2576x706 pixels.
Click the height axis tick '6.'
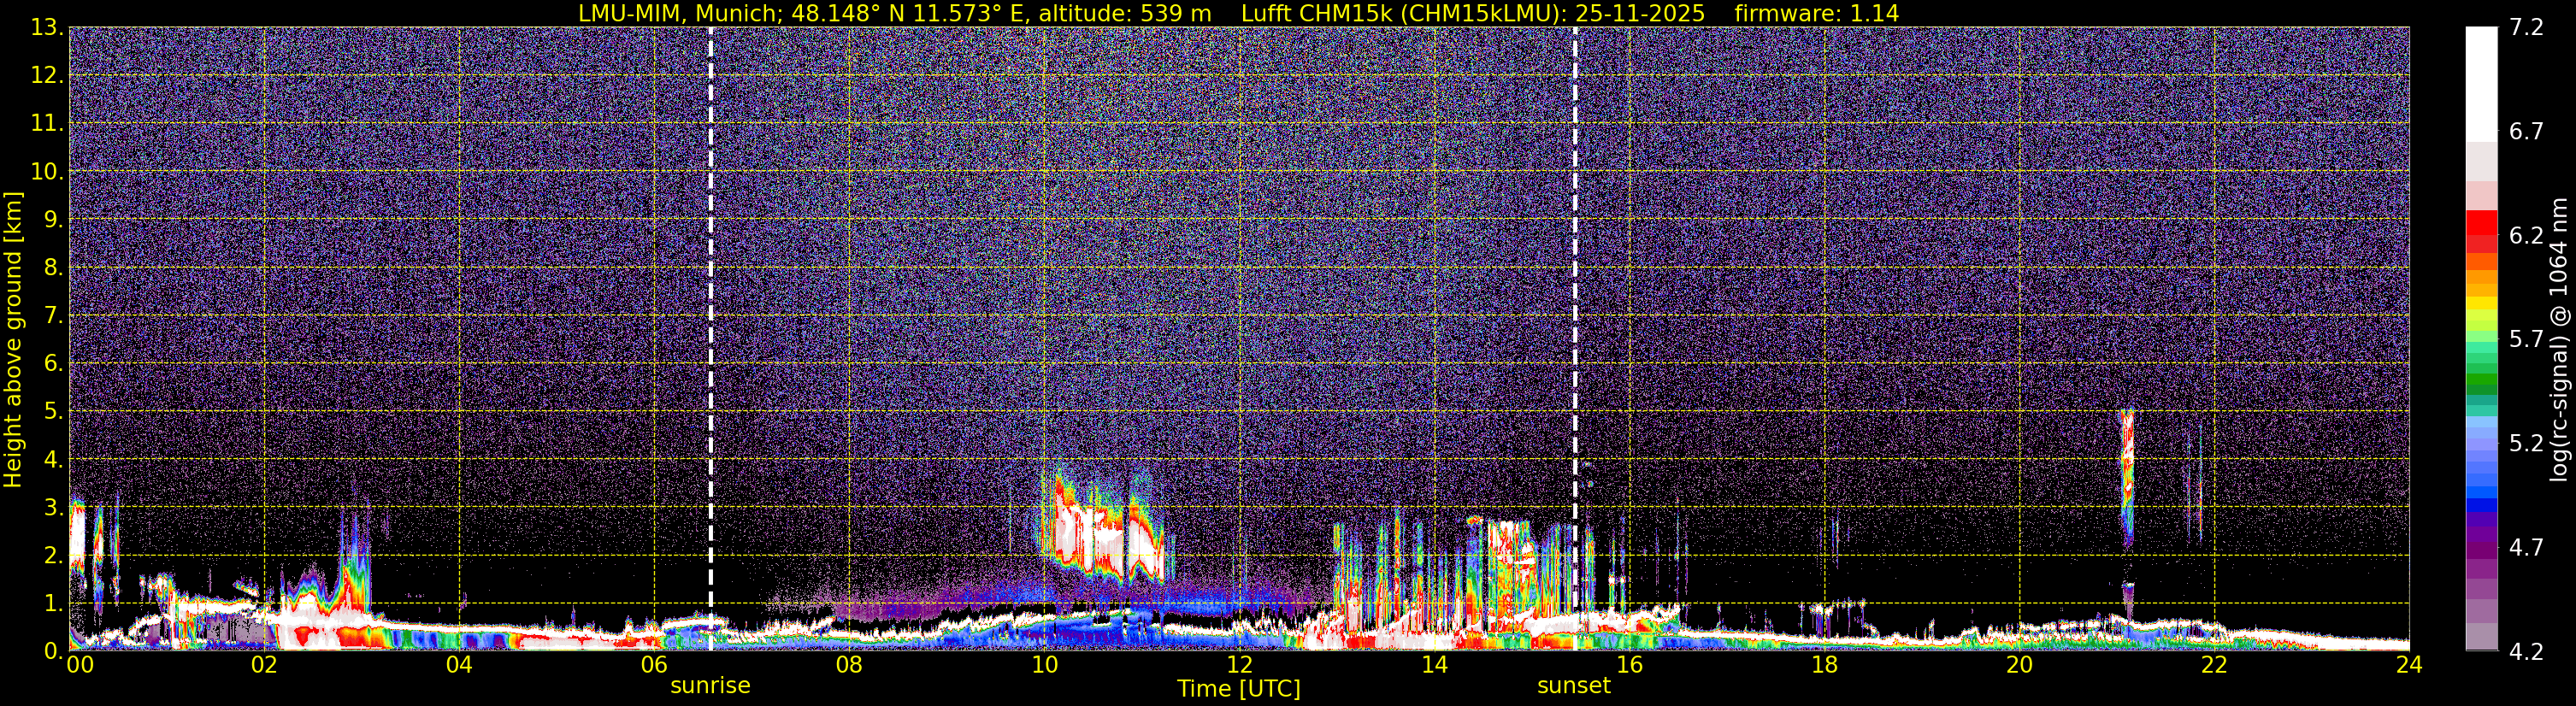coord(54,363)
